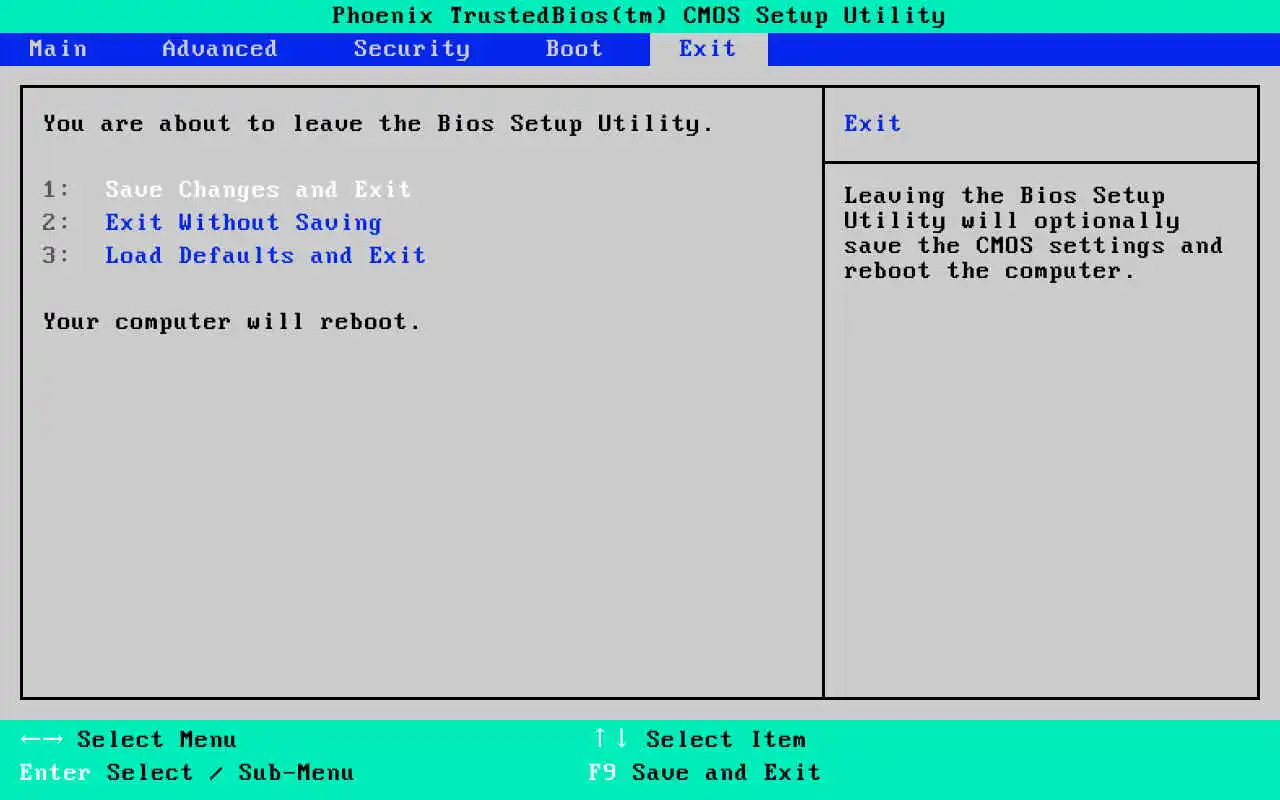Click number '3:' beside Load Defaults
Image resolution: width=1280 pixels, height=800 pixels.
[x=56, y=255]
